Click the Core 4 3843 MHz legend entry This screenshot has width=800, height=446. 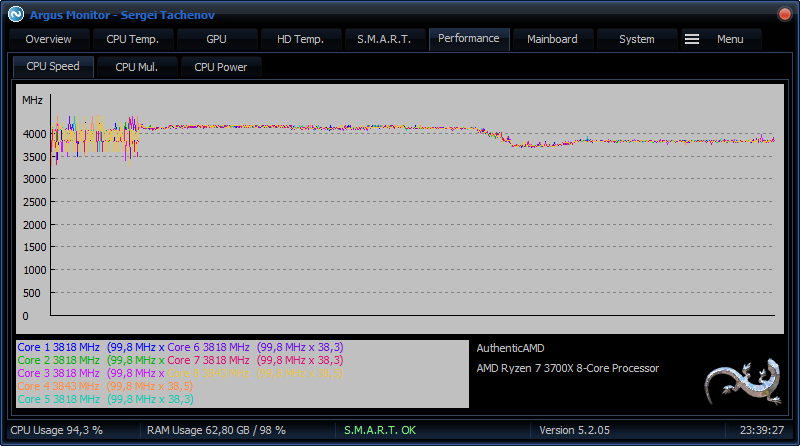coord(59,386)
